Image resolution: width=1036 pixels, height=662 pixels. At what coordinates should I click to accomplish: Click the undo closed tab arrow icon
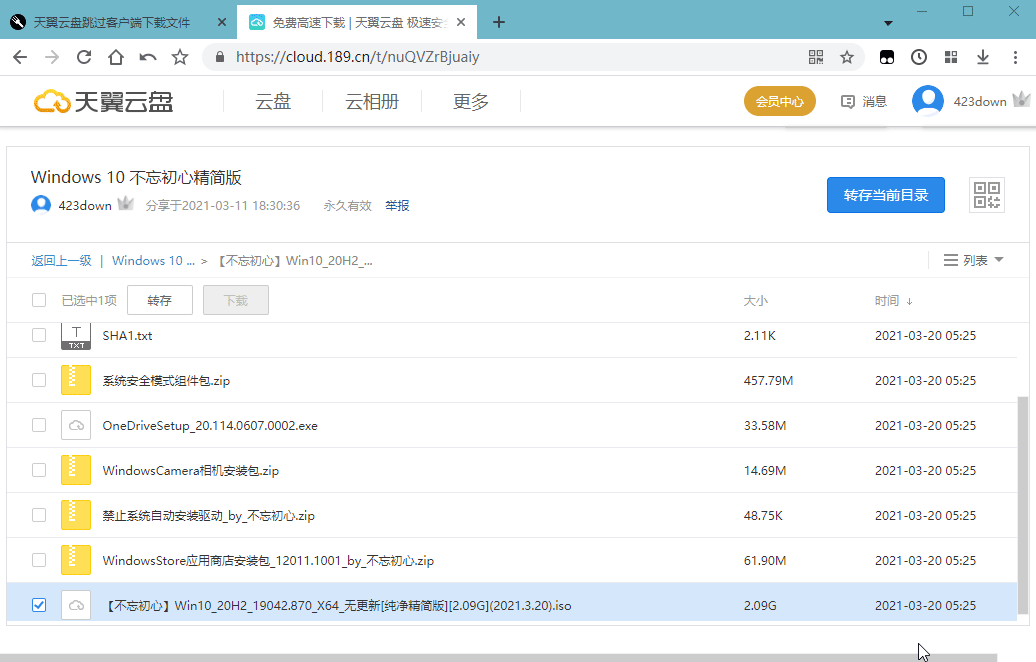pyautogui.click(x=148, y=57)
